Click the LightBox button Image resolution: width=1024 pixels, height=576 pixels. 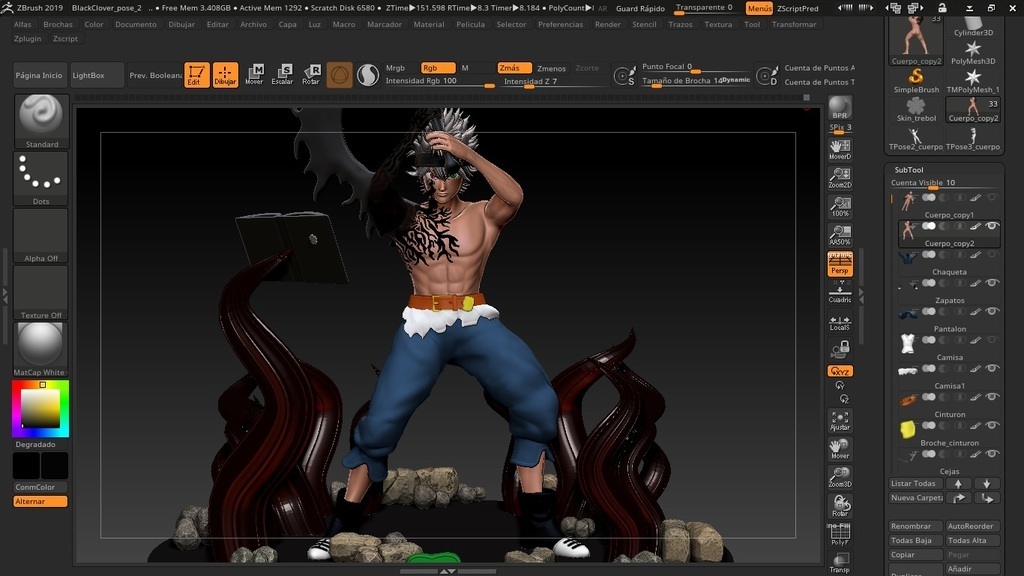click(96, 75)
